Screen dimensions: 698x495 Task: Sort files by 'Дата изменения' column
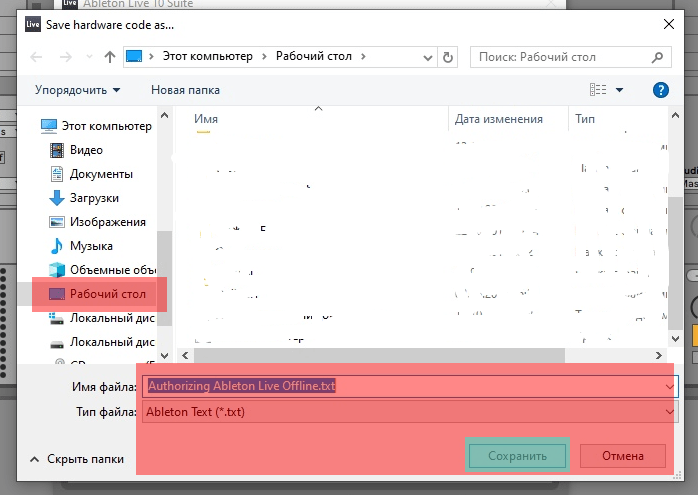click(499, 119)
